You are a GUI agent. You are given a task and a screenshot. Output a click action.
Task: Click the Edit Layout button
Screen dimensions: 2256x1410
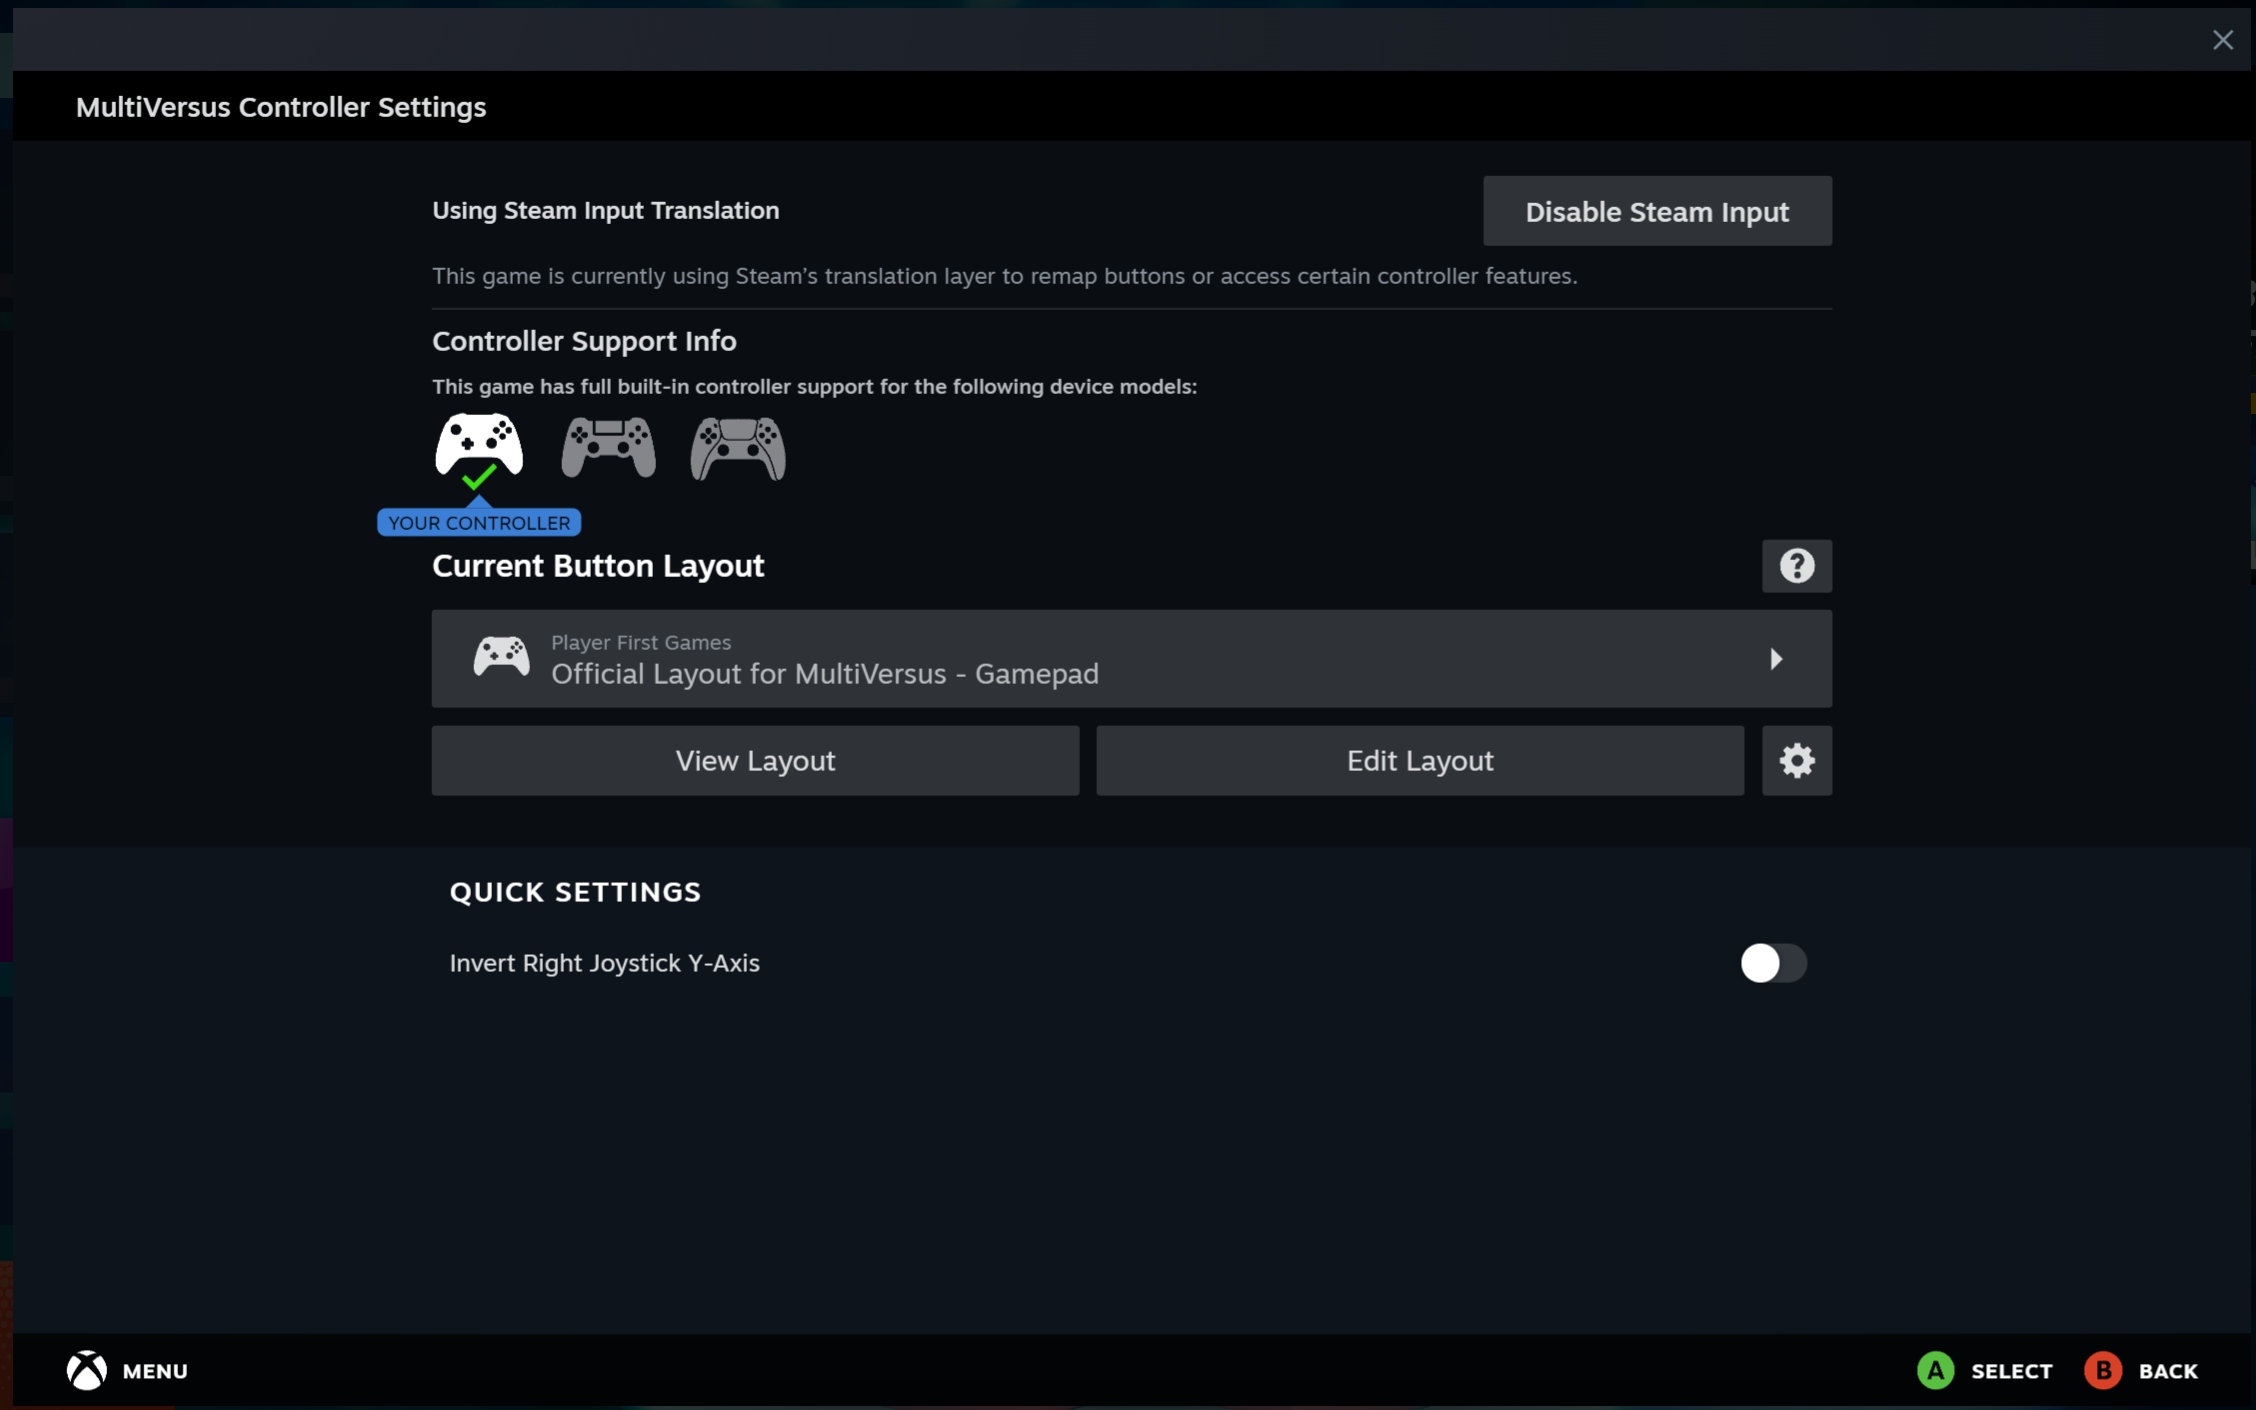pyautogui.click(x=1420, y=761)
